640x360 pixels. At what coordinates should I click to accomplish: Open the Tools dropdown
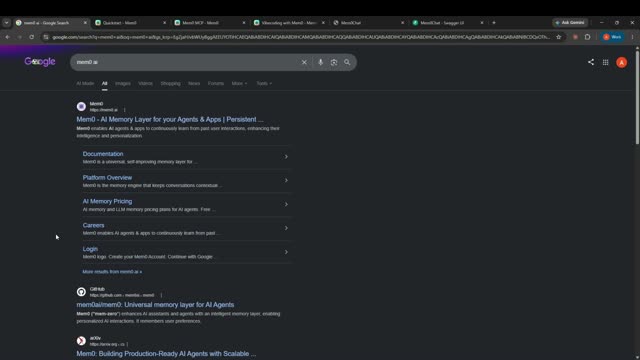coord(264,83)
